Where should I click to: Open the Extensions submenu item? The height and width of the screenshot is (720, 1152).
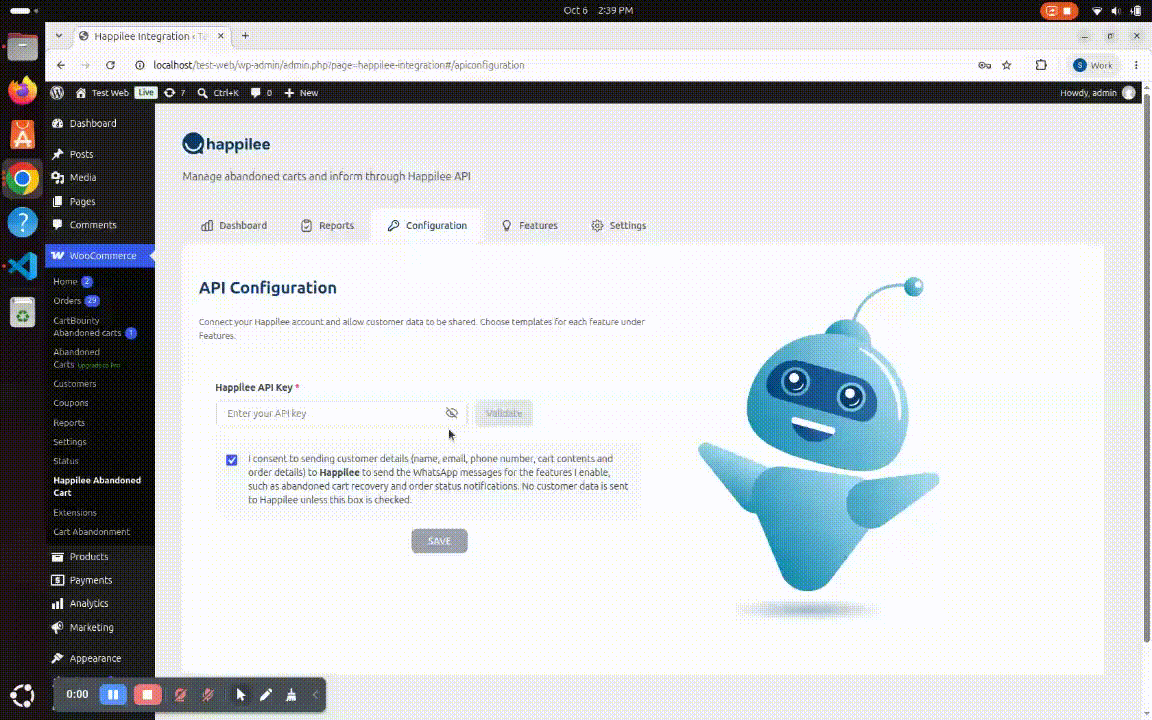tap(74, 512)
